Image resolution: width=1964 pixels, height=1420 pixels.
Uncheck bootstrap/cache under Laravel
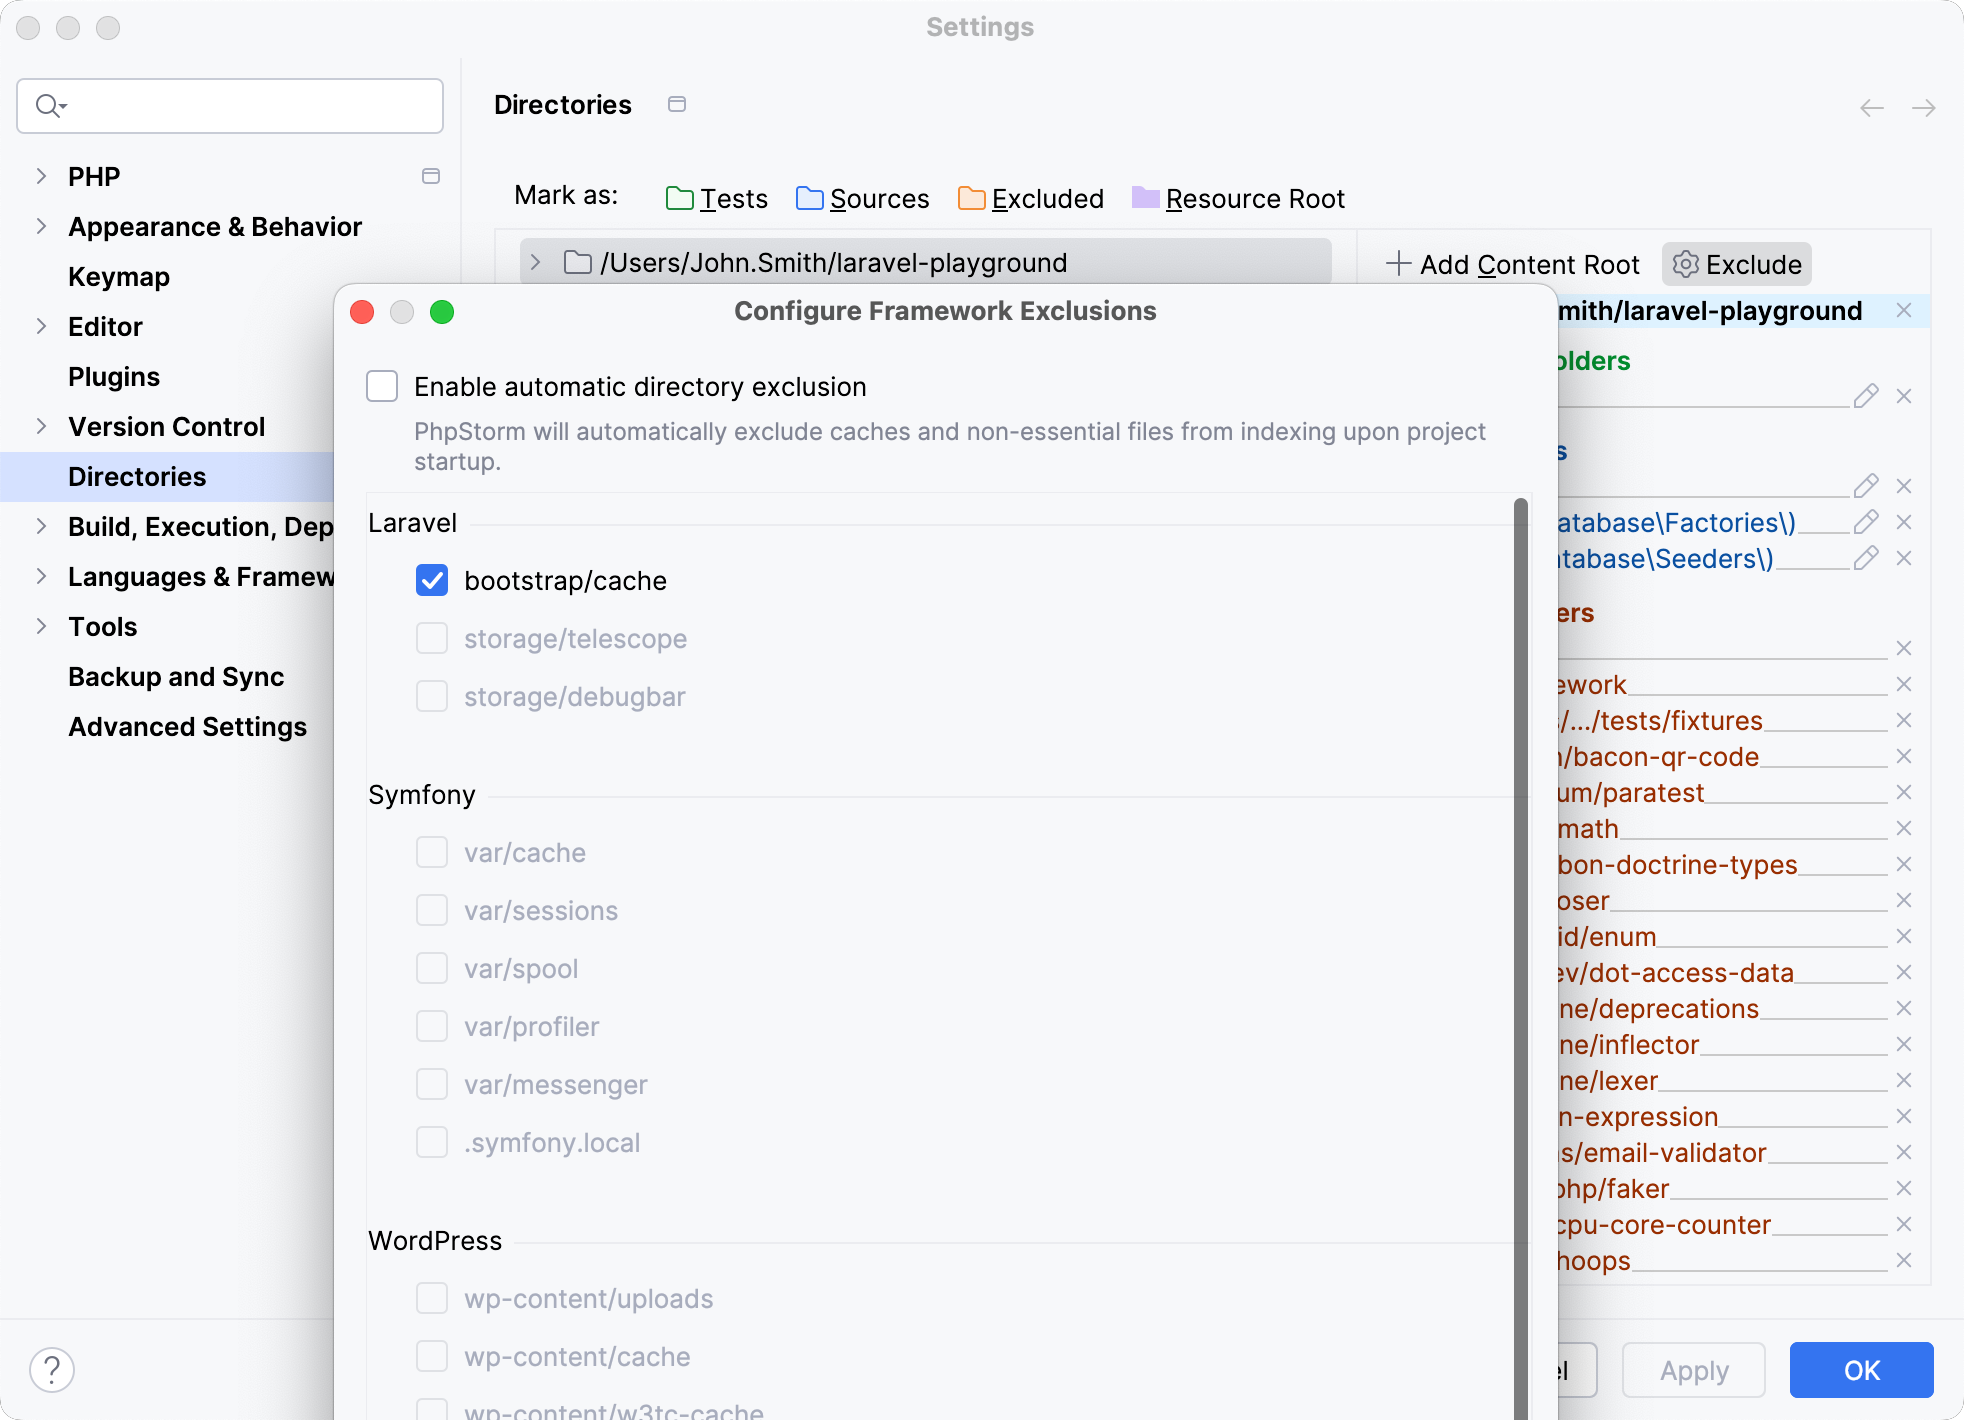pyautogui.click(x=431, y=580)
